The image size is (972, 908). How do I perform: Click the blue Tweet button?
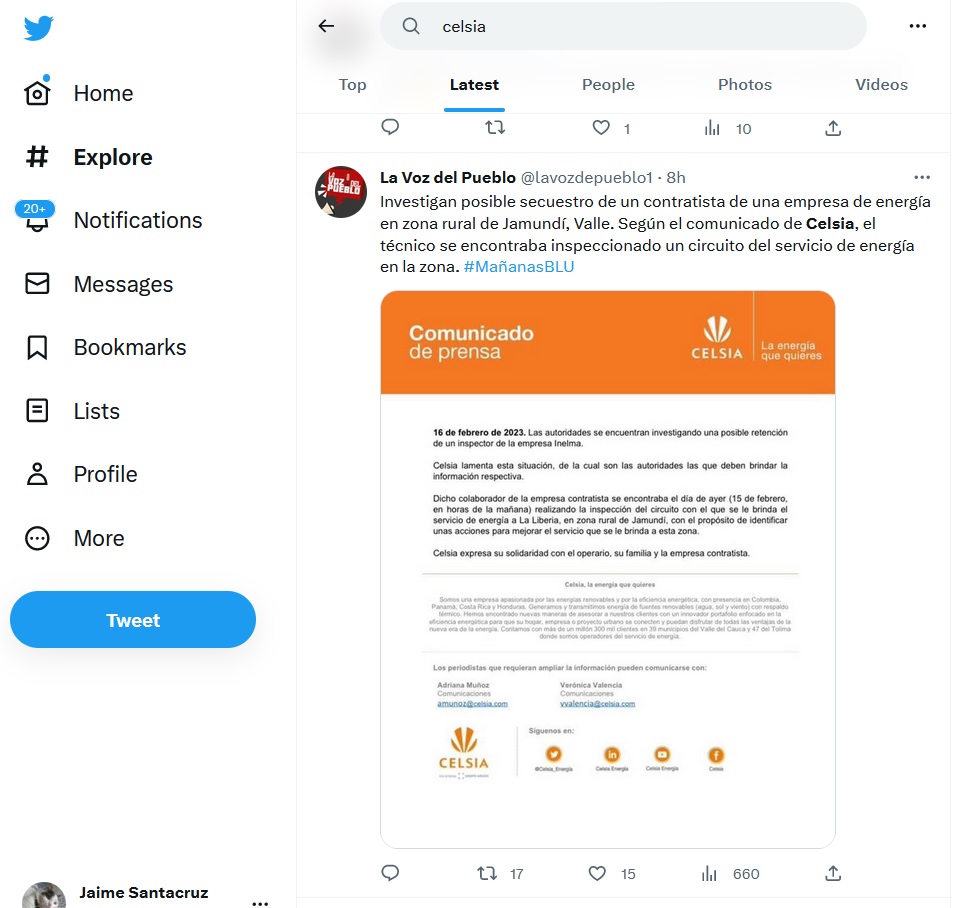pyautogui.click(x=133, y=619)
